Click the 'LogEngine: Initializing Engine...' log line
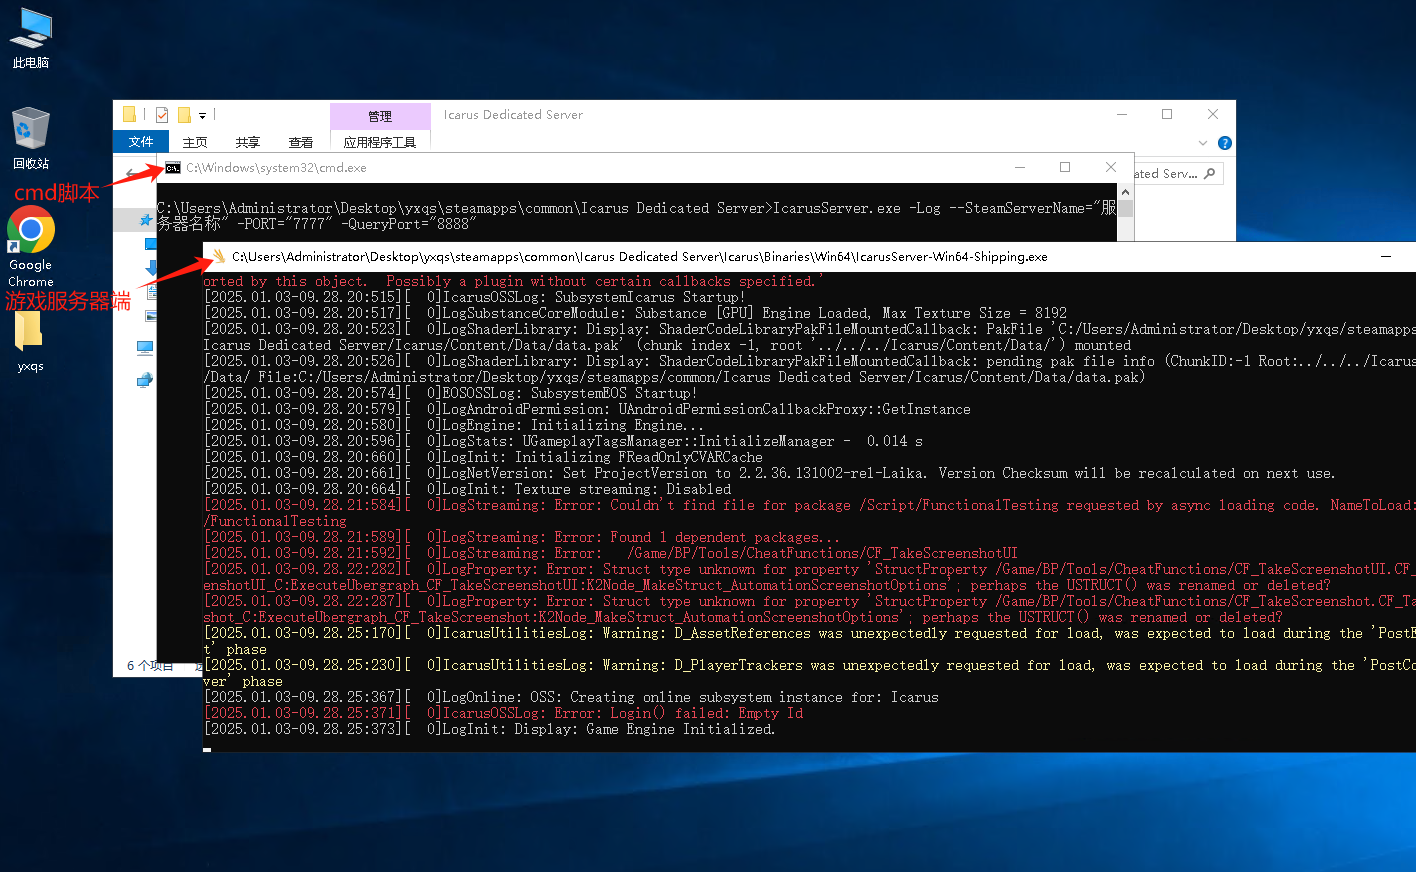Viewport: 1416px width, 872px height. click(x=453, y=425)
